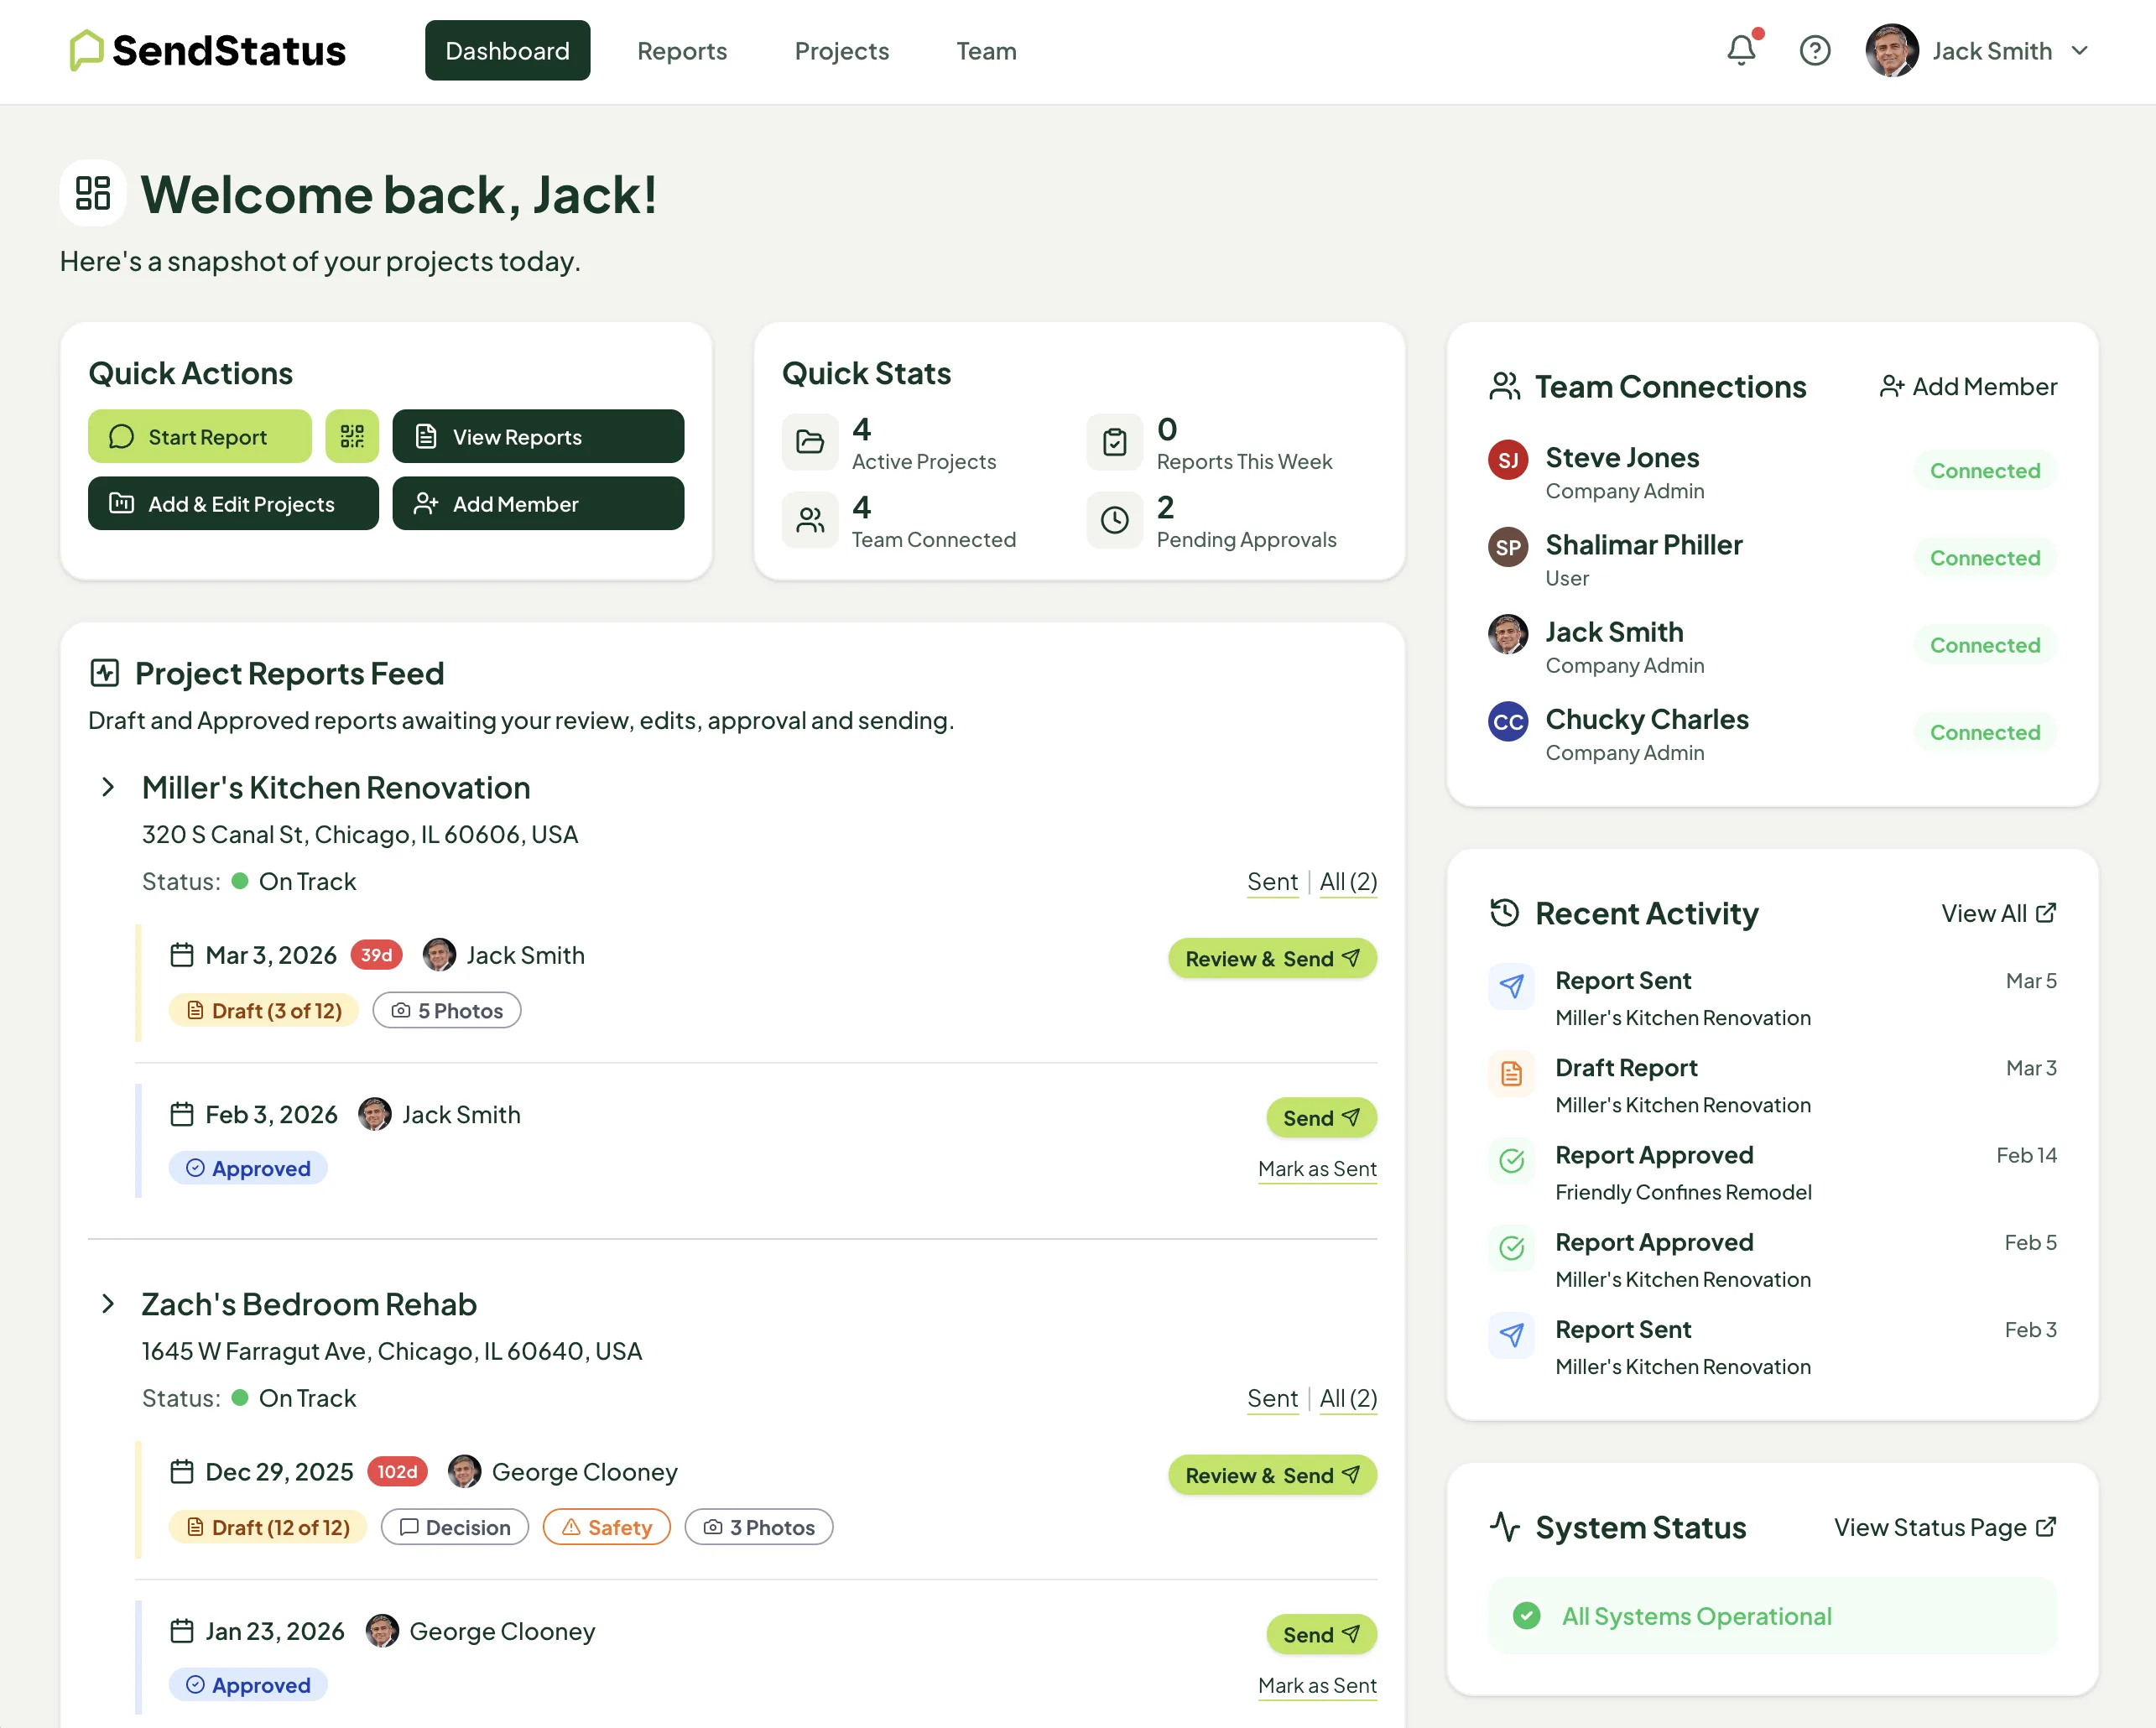Click the Start Report button
Viewport: 2156px width, 1728px height.
pyautogui.click(x=199, y=436)
